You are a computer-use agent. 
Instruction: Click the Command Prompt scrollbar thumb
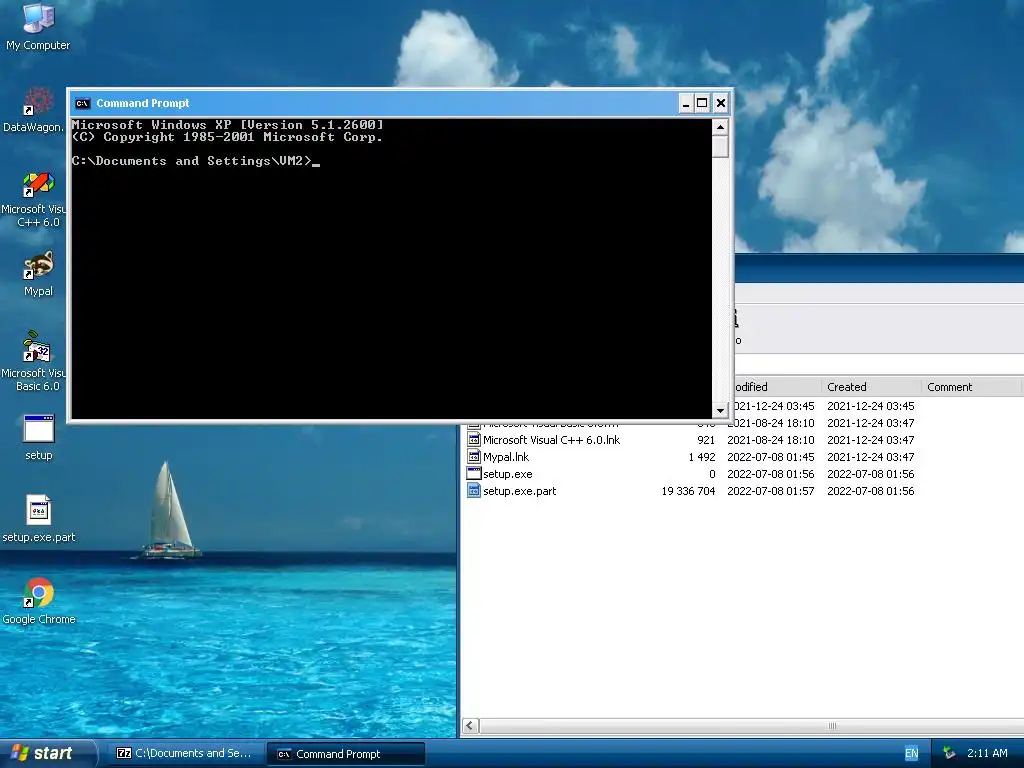point(720,146)
